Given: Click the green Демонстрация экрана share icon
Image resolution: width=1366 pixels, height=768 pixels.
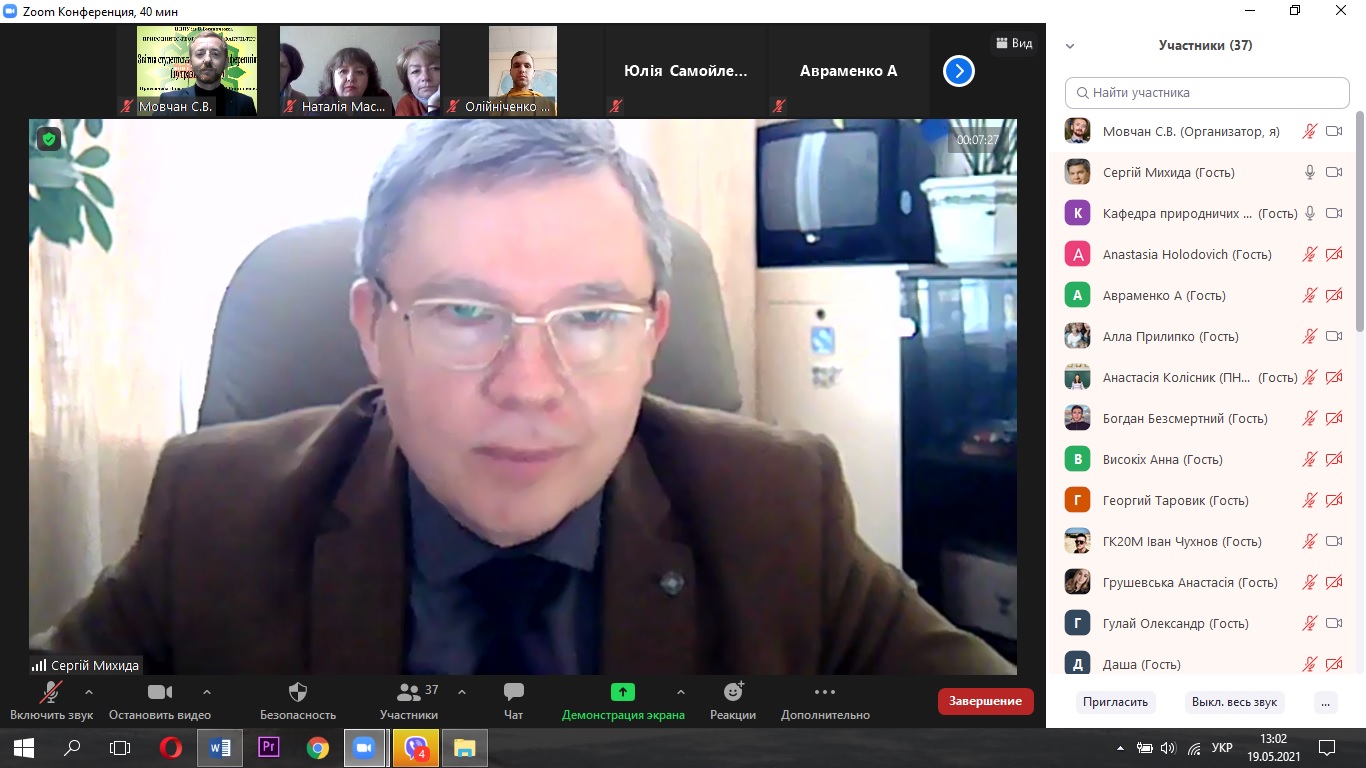Looking at the screenshot, I should 623,692.
